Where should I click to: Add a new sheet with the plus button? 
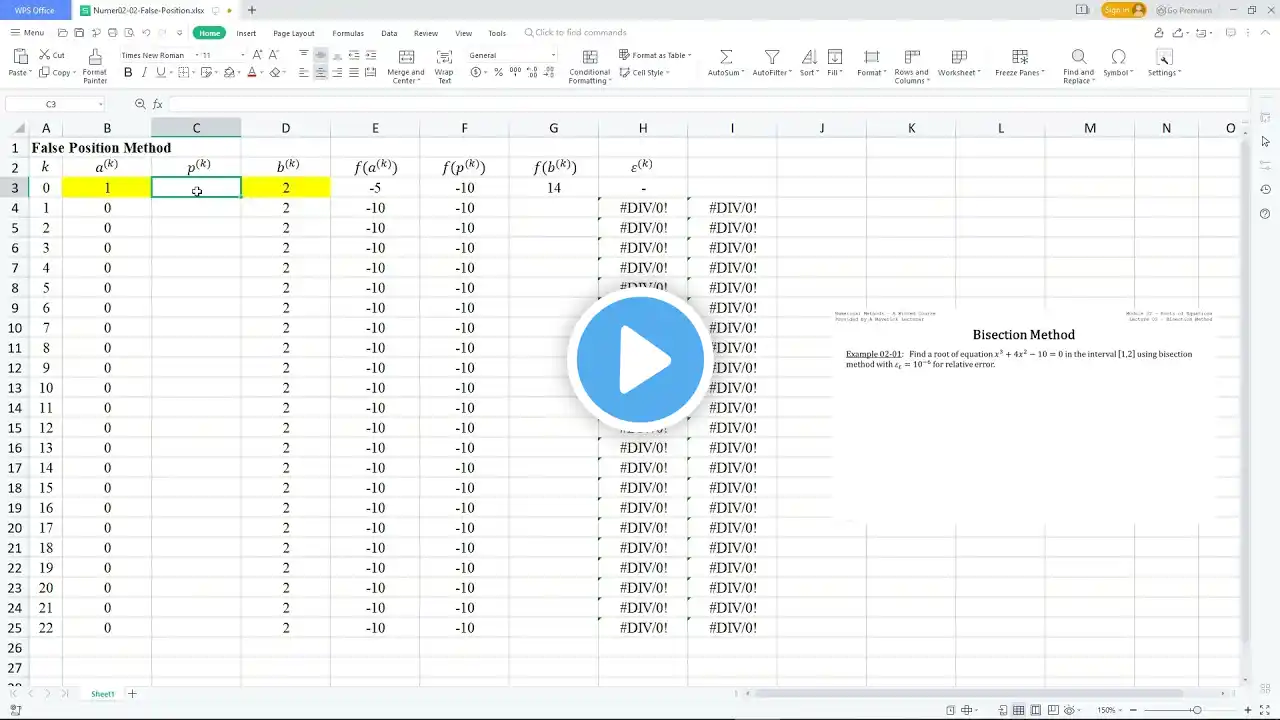(x=132, y=694)
